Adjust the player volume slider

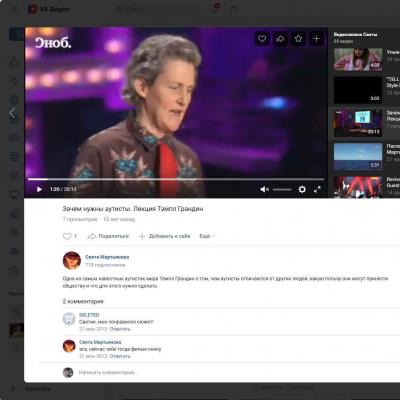[282, 189]
